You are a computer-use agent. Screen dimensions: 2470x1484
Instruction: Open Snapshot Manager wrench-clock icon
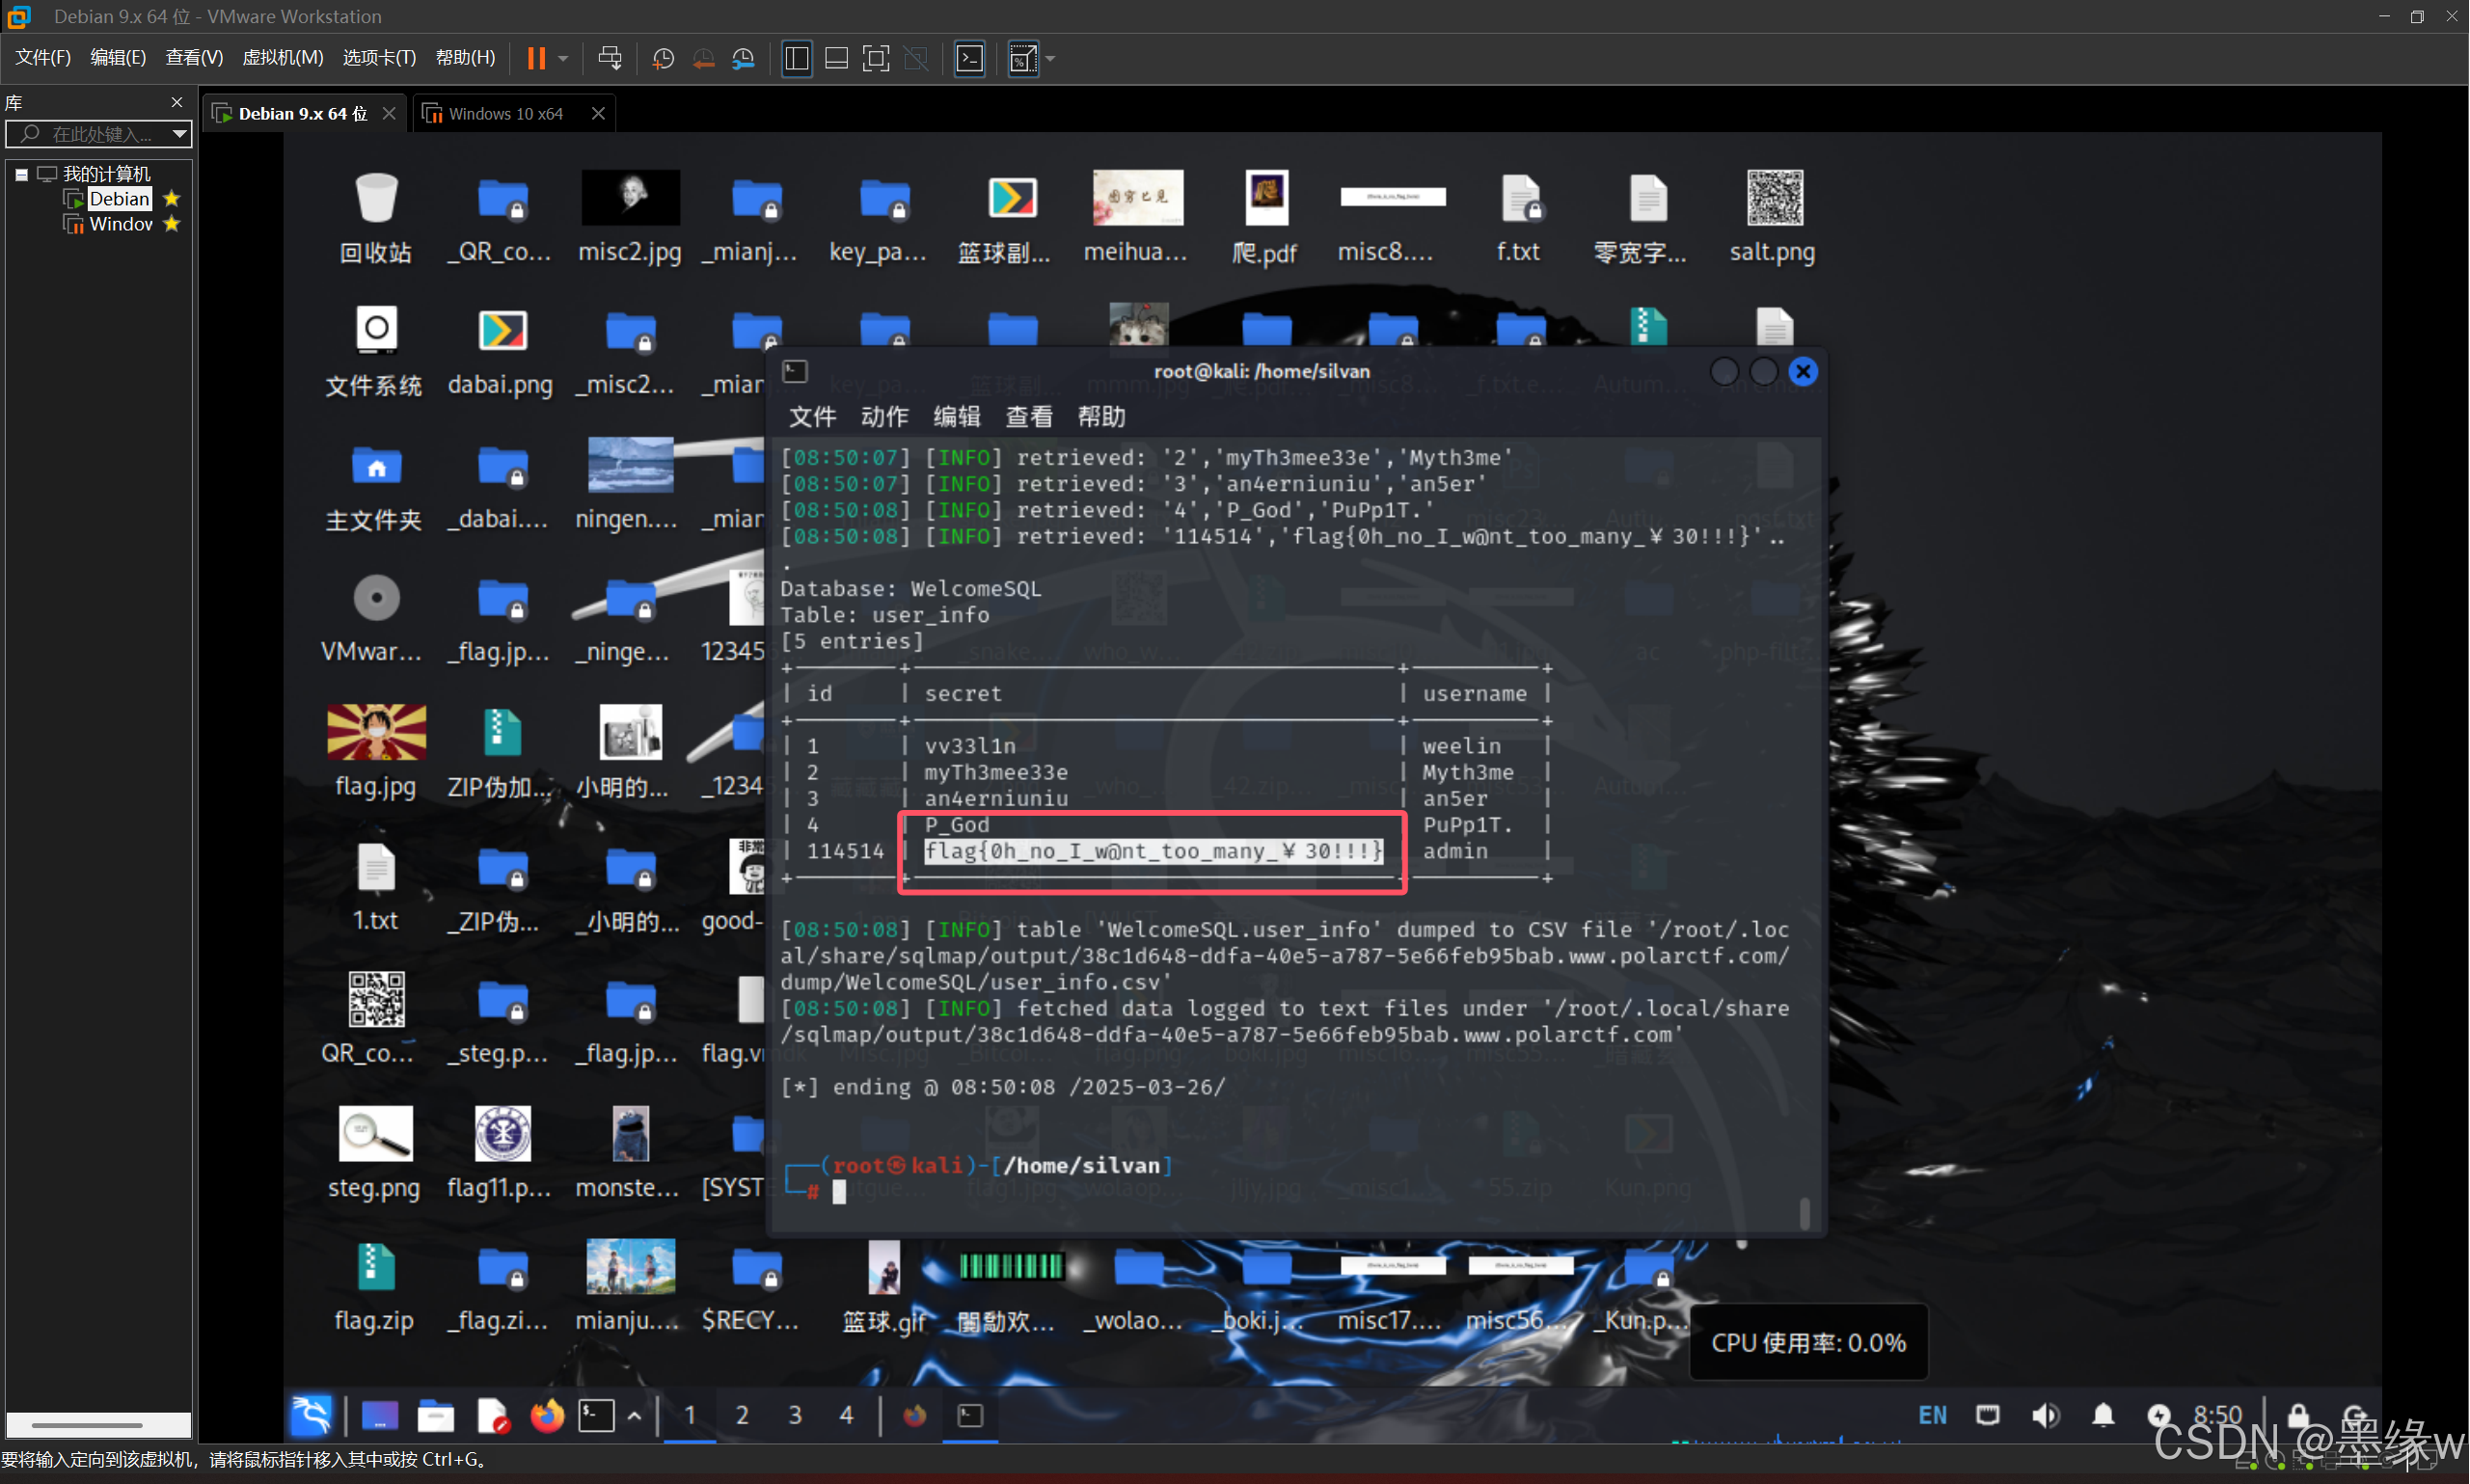click(x=743, y=58)
